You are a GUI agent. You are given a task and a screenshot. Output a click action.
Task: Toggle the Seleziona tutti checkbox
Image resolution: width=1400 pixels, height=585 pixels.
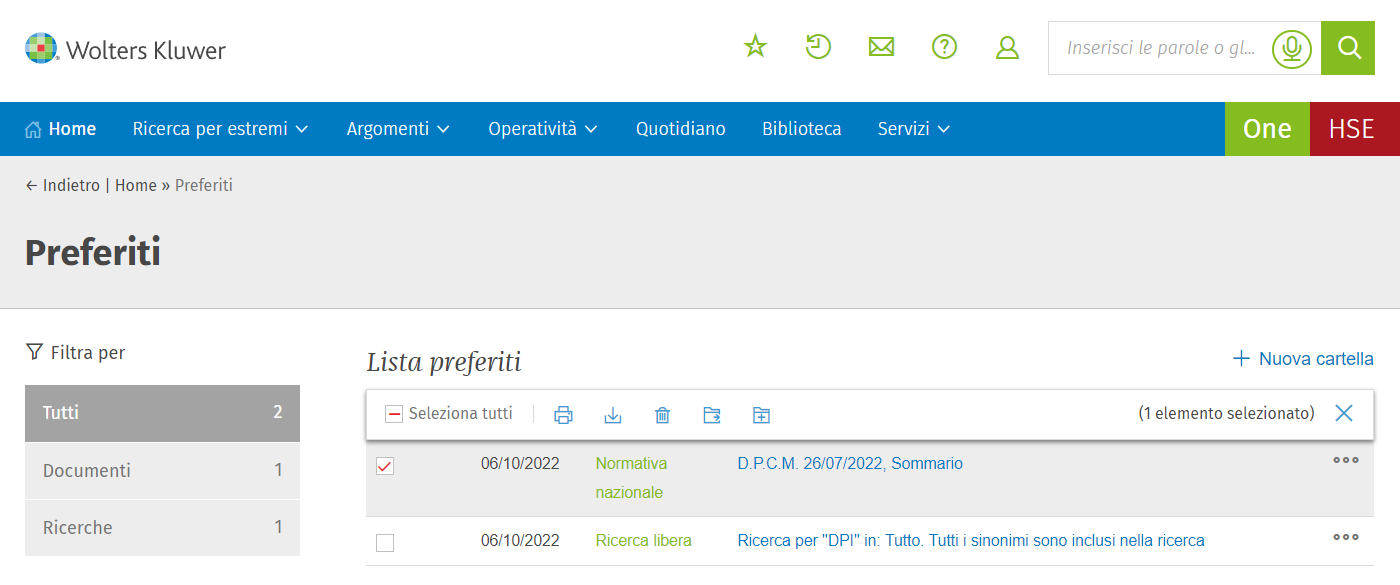tap(394, 414)
